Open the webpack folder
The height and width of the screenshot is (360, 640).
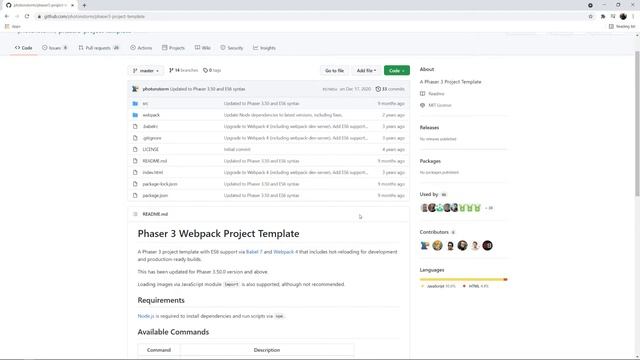pyautogui.click(x=151, y=115)
